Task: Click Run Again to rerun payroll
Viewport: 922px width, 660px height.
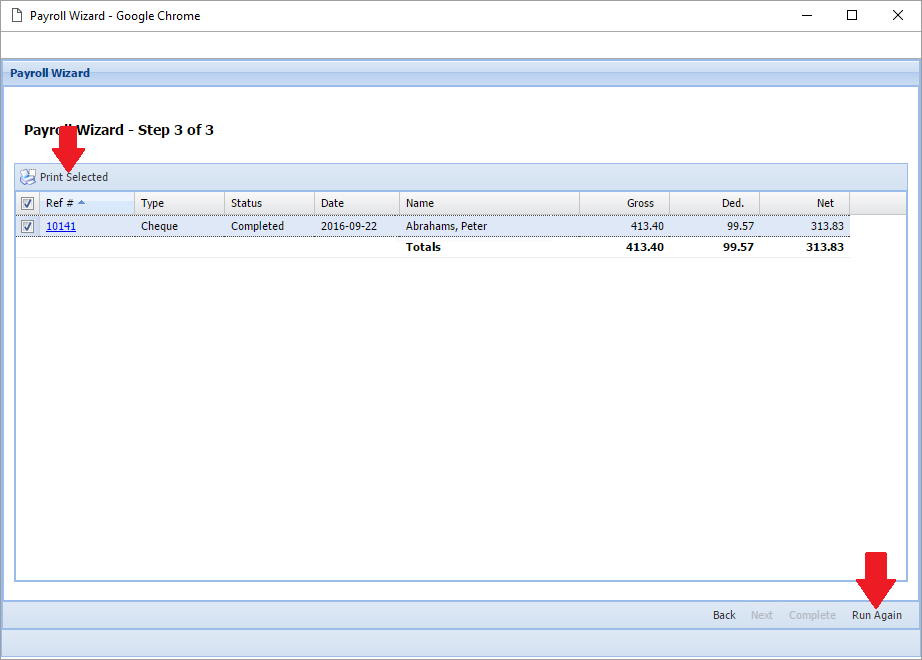Action: click(877, 615)
